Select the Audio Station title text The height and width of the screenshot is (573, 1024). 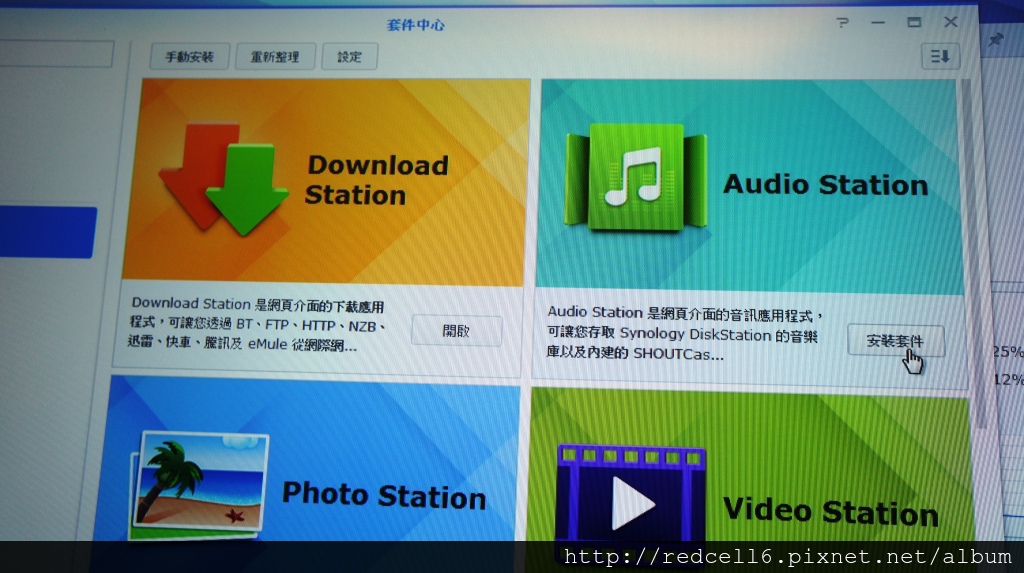[x=825, y=185]
